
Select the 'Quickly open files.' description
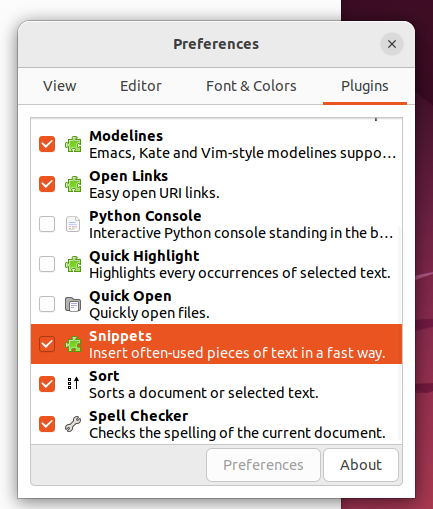pyautogui.click(x=149, y=313)
